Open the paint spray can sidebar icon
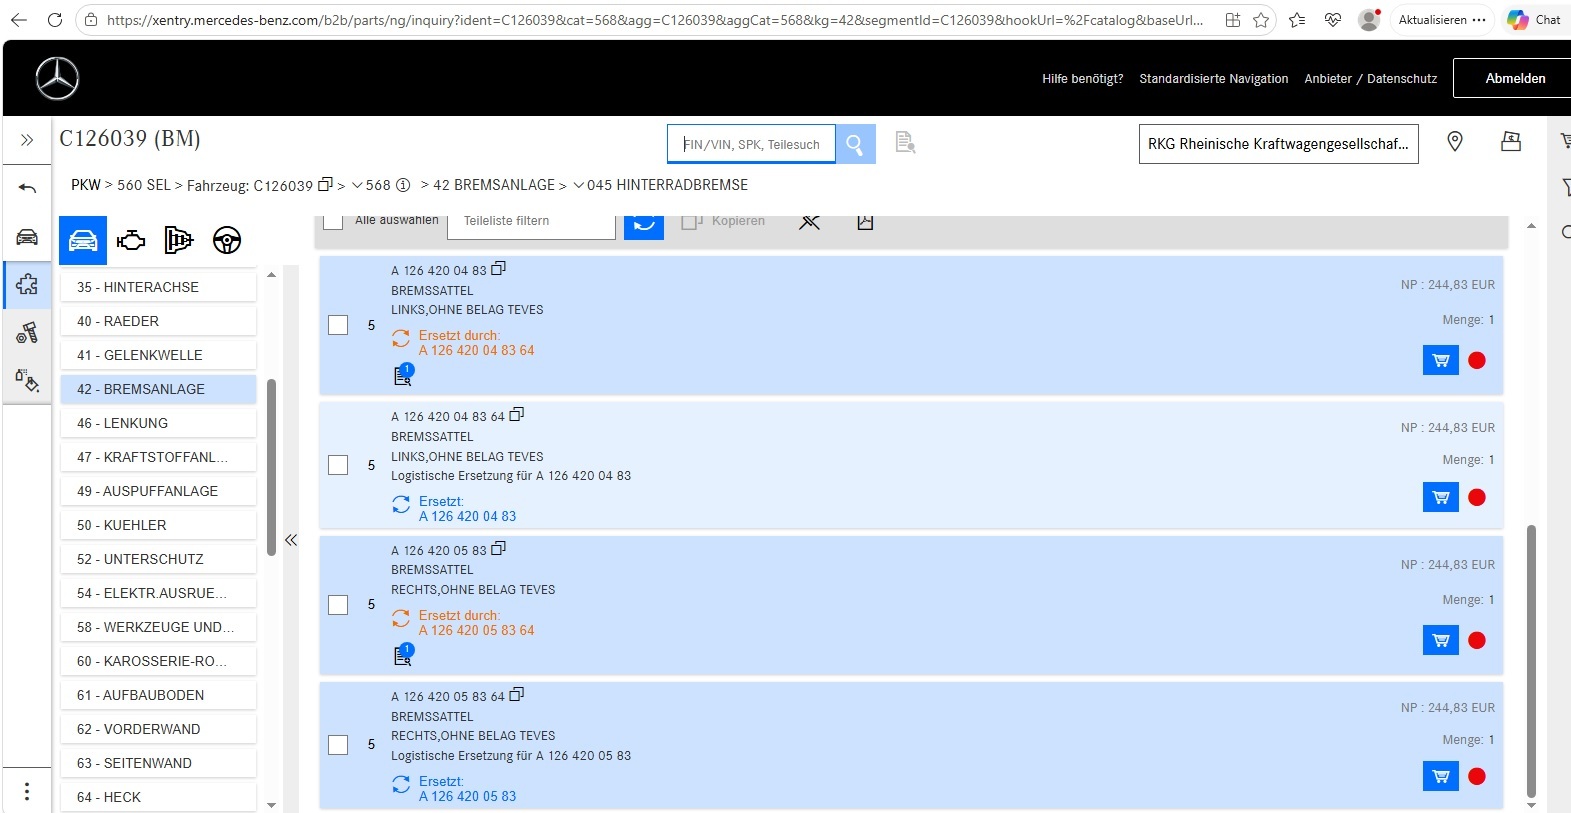This screenshot has width=1571, height=813. pos(27,380)
